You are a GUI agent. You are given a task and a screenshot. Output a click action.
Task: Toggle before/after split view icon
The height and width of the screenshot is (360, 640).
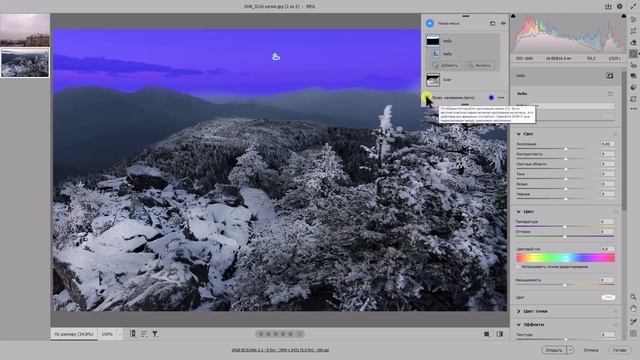pos(500,334)
